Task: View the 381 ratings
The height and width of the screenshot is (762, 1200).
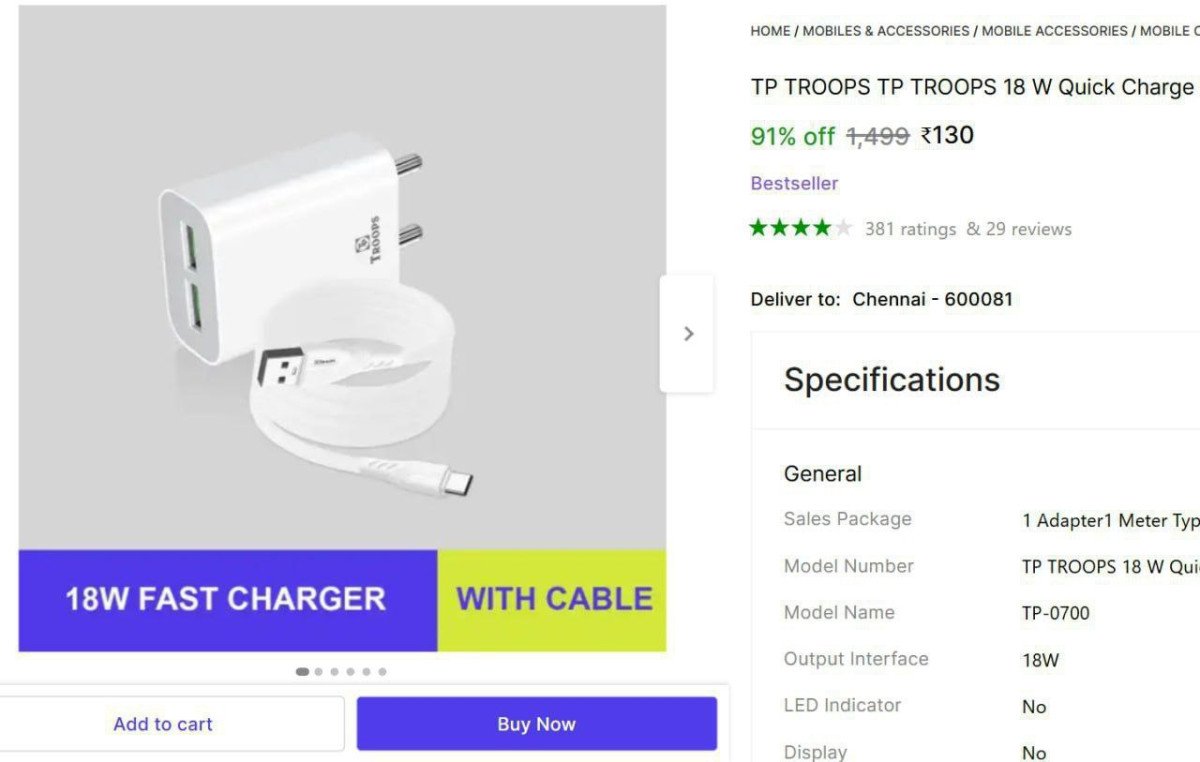Action: 910,229
